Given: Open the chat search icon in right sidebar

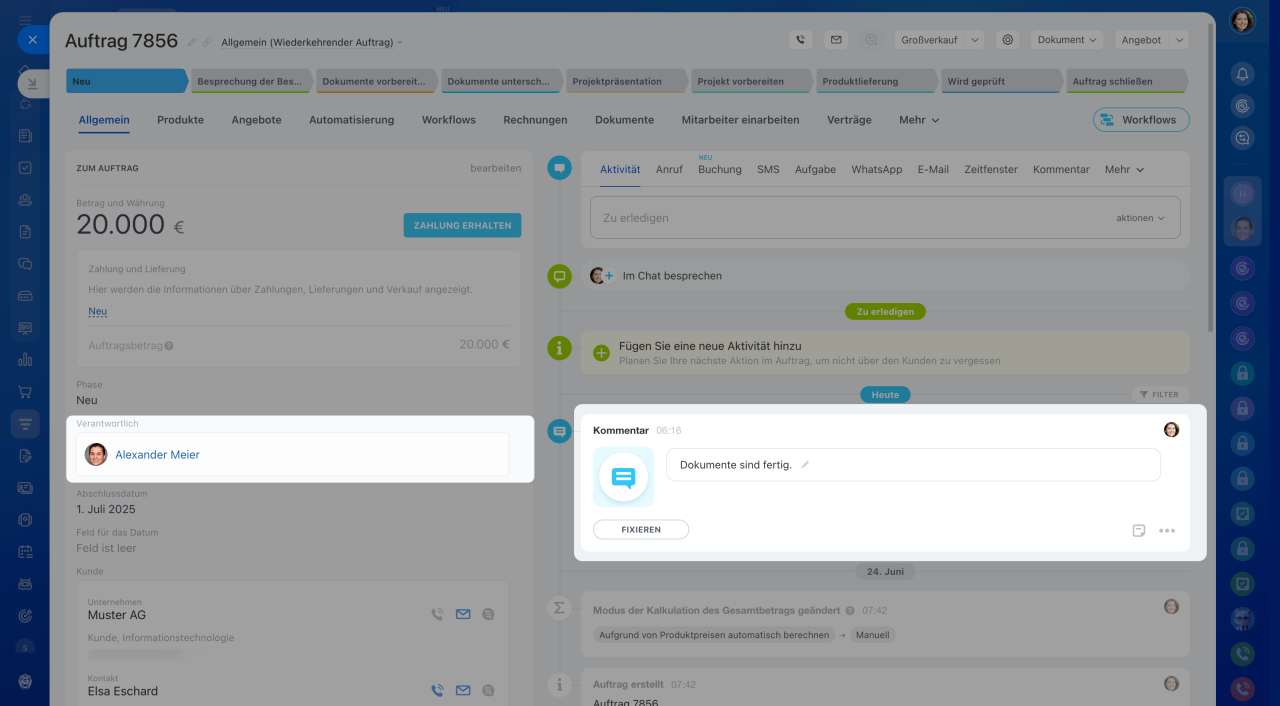Looking at the screenshot, I should pyautogui.click(x=1242, y=139).
